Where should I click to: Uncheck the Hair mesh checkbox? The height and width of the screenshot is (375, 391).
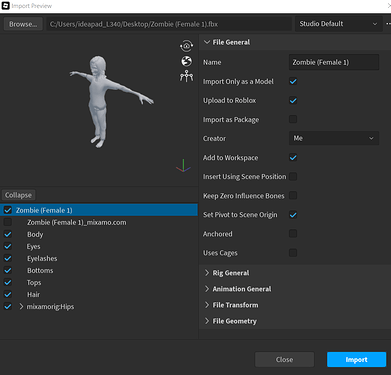8,294
